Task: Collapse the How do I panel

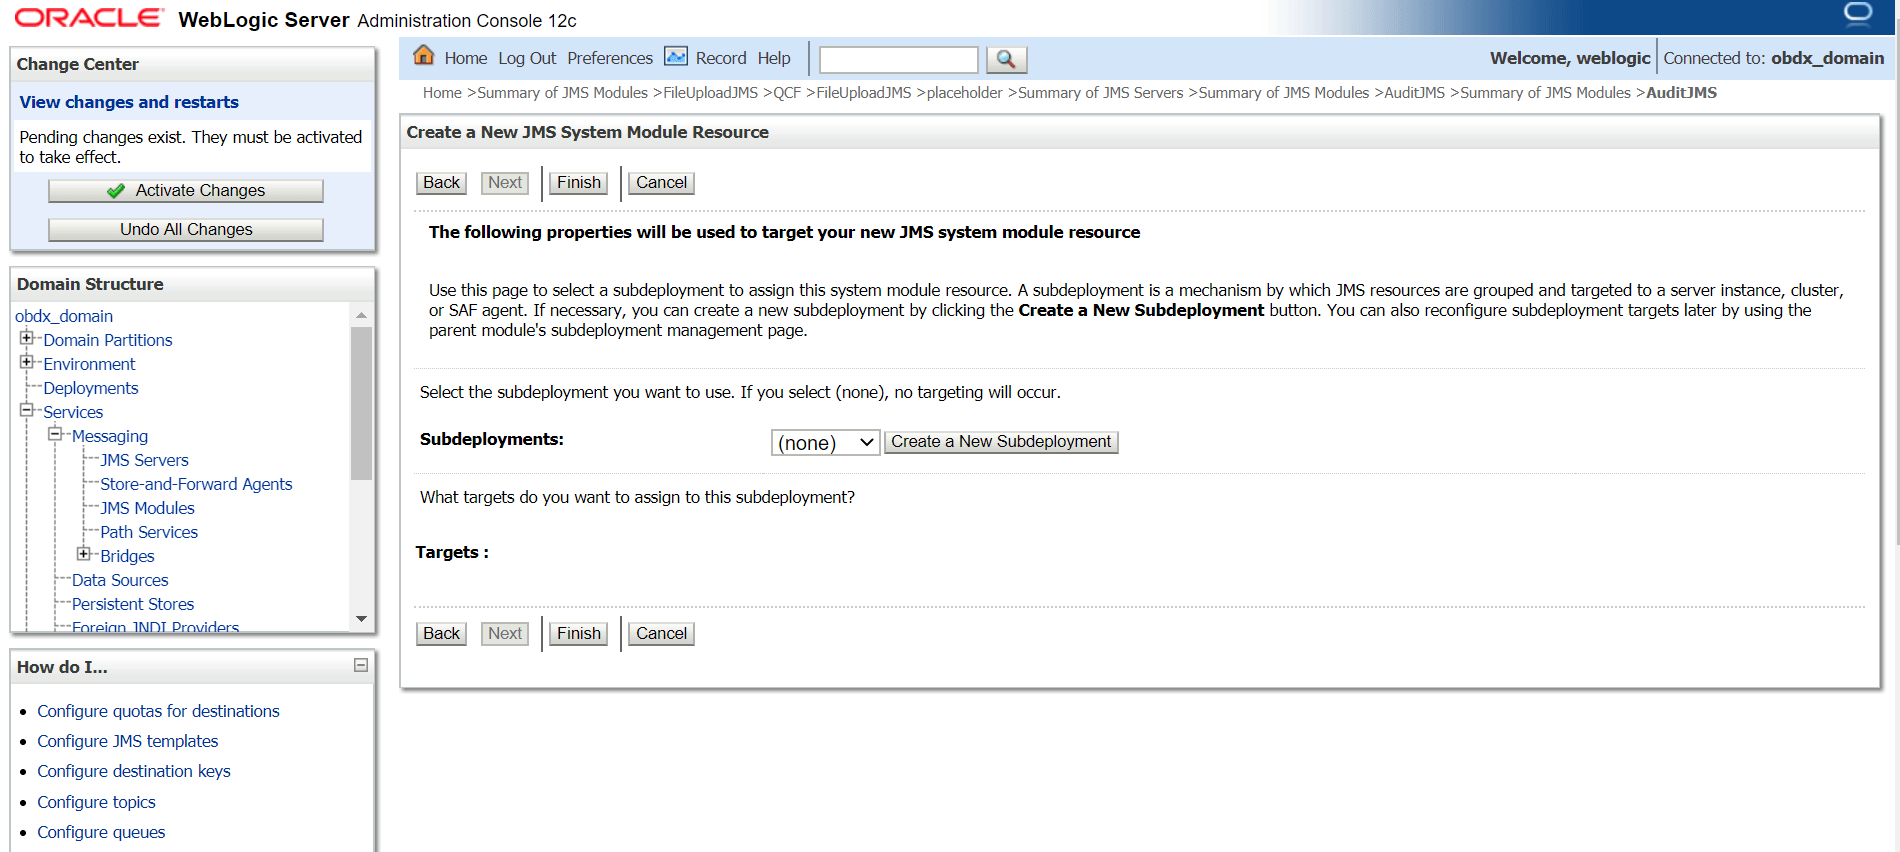Action: click(x=361, y=665)
